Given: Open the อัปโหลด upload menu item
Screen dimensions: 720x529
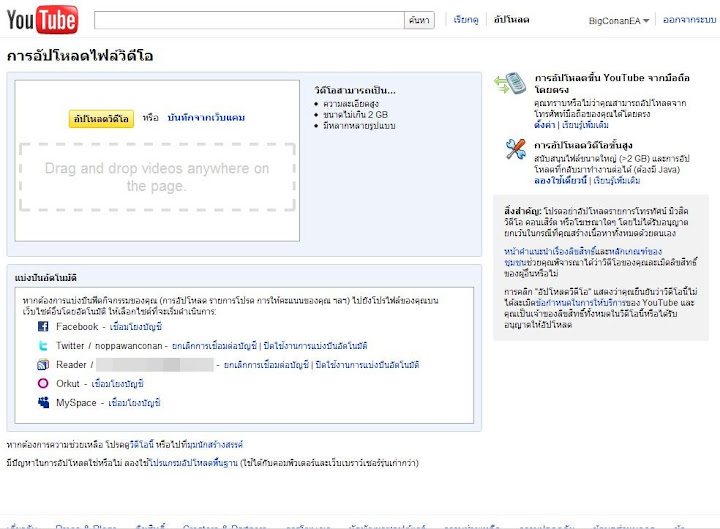Looking at the screenshot, I should 511,20.
